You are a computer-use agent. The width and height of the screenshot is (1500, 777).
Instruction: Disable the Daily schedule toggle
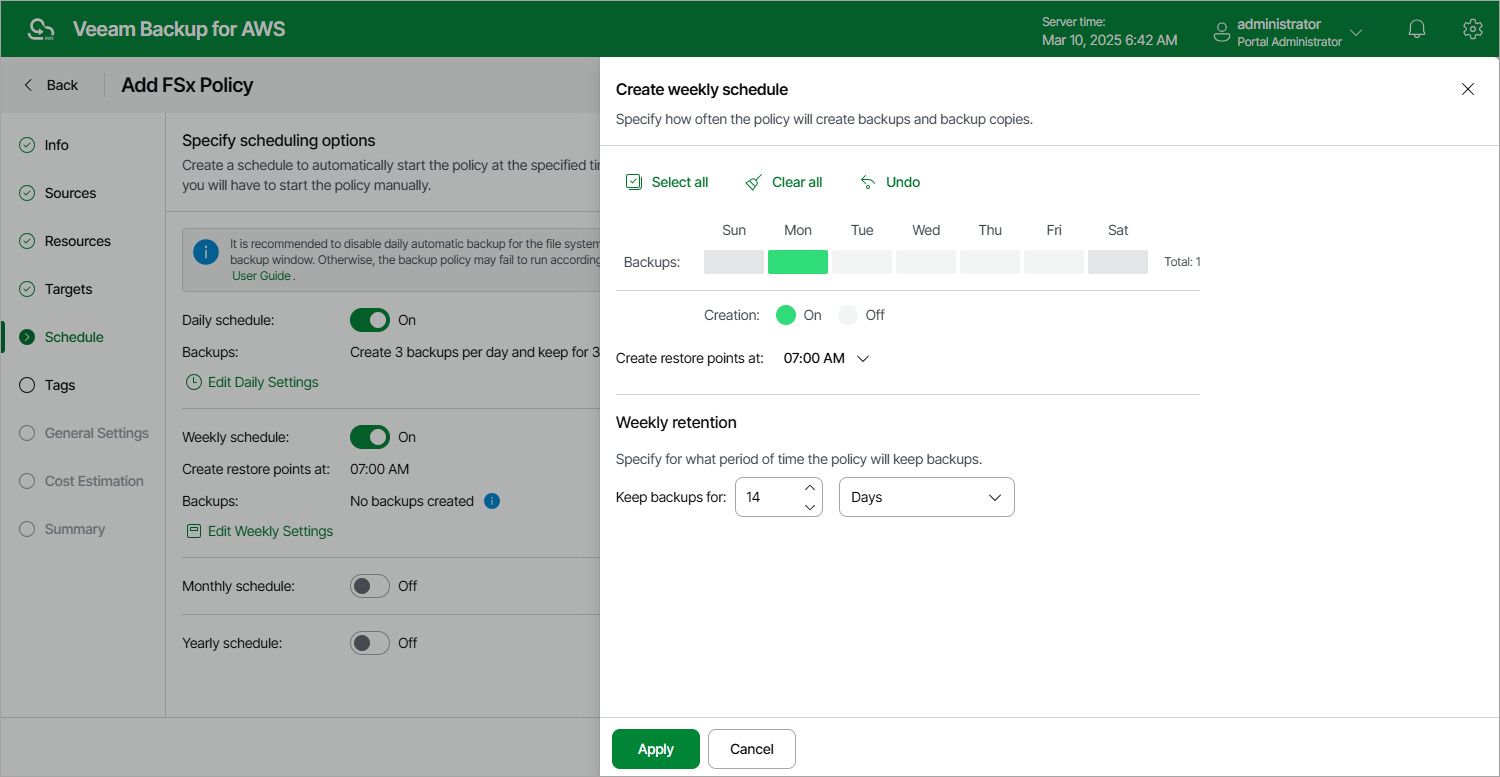(370, 320)
